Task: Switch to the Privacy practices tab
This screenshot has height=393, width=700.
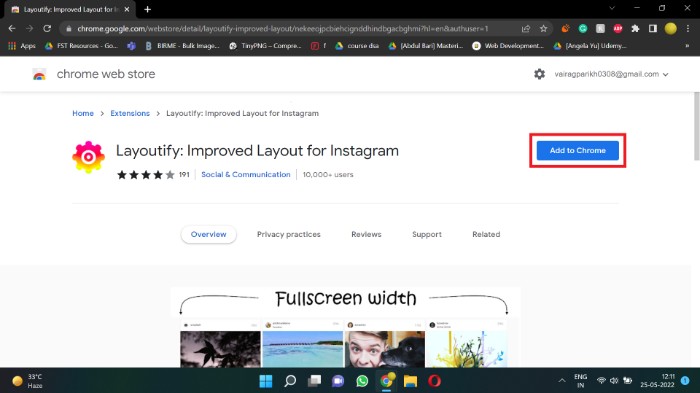Action: 288,234
